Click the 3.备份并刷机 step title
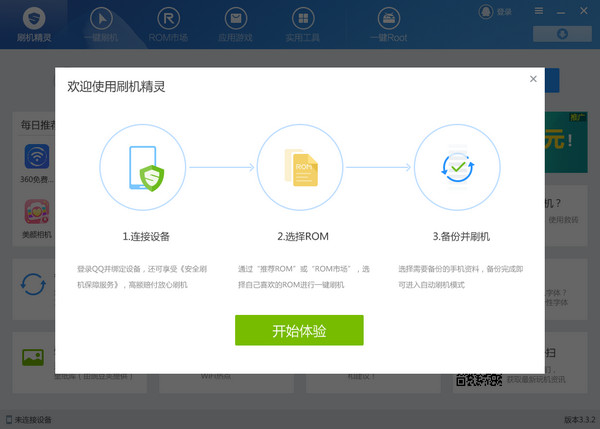The height and width of the screenshot is (429, 600). pyautogui.click(x=461, y=237)
